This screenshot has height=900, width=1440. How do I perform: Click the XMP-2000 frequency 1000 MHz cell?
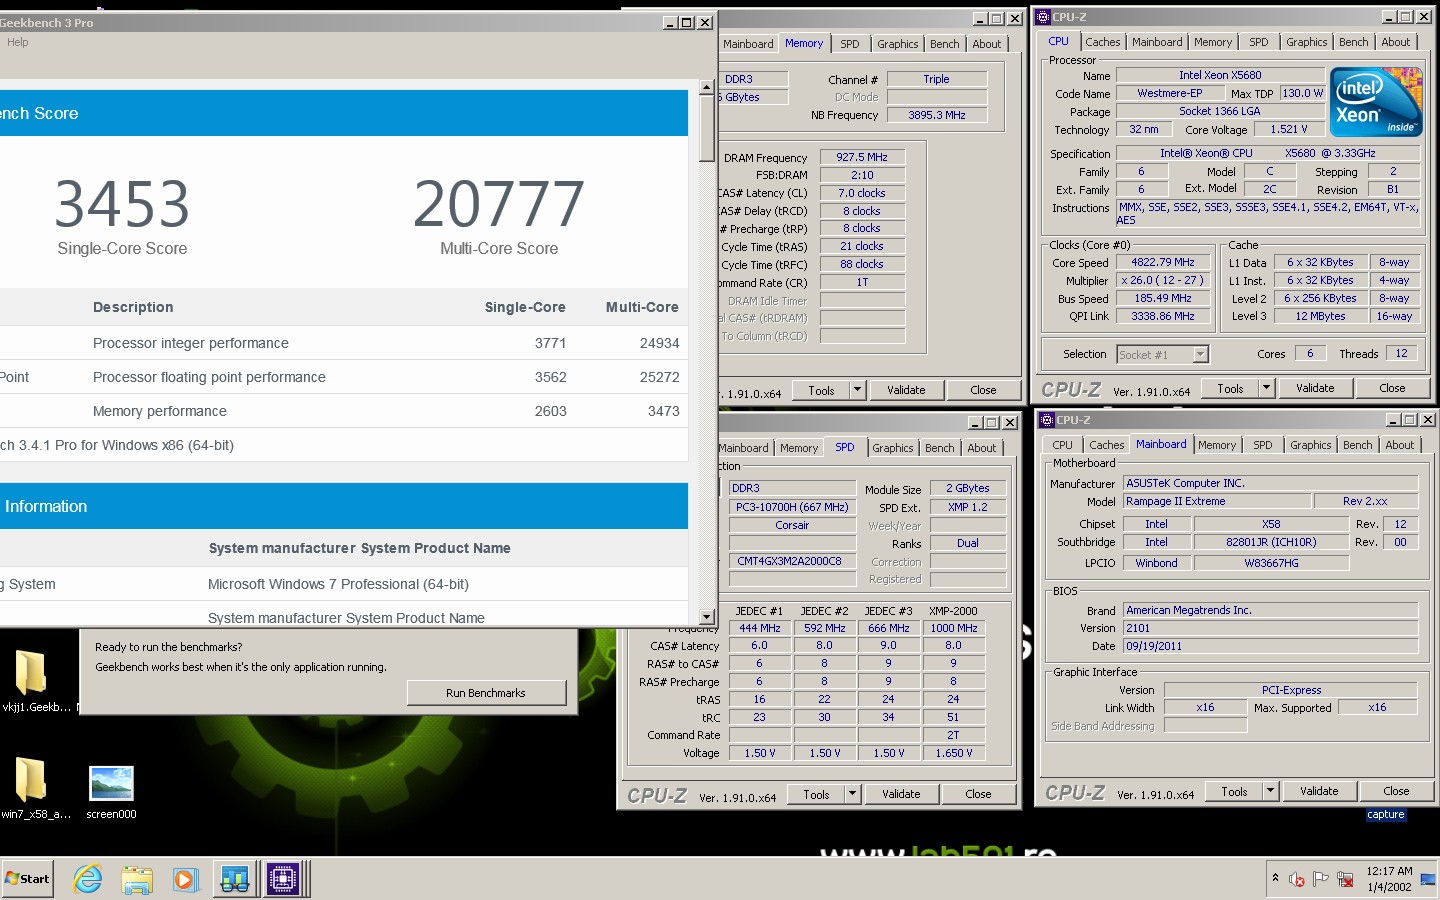pos(954,628)
